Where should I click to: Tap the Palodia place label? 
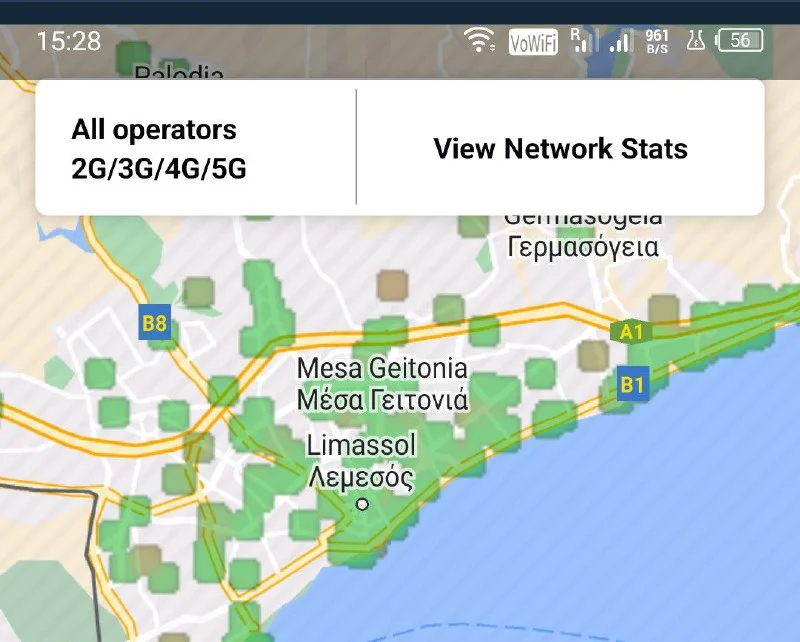178,73
